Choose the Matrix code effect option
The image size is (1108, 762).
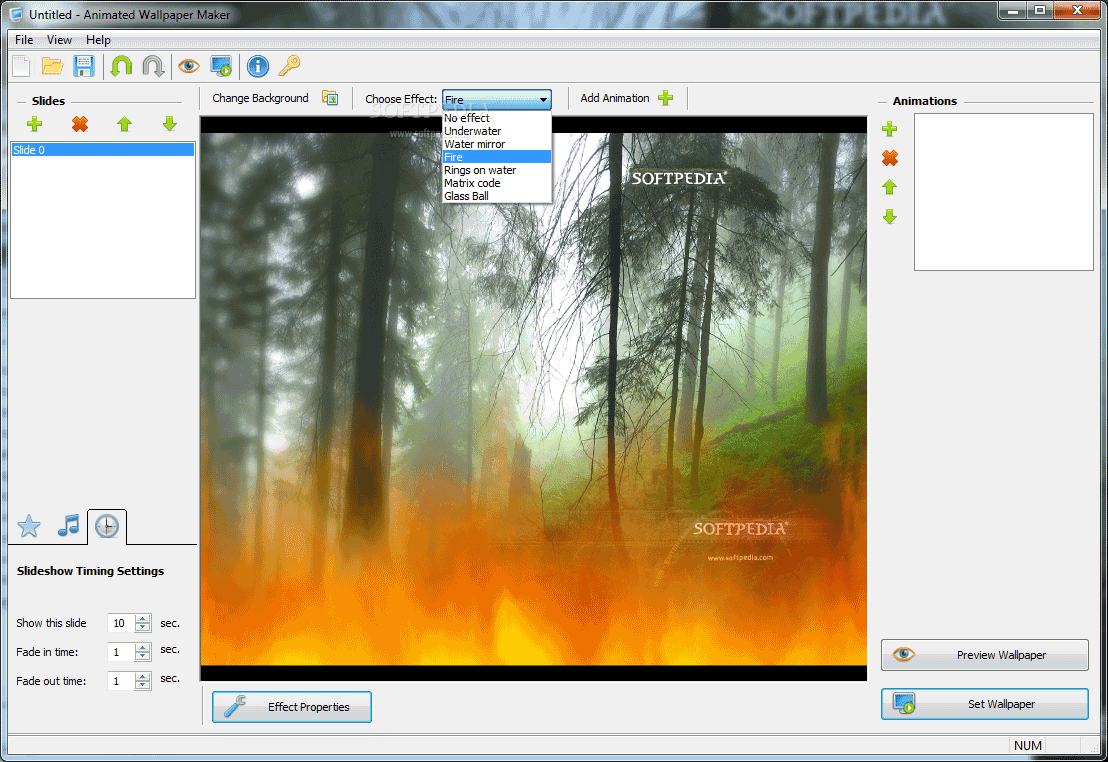click(472, 183)
